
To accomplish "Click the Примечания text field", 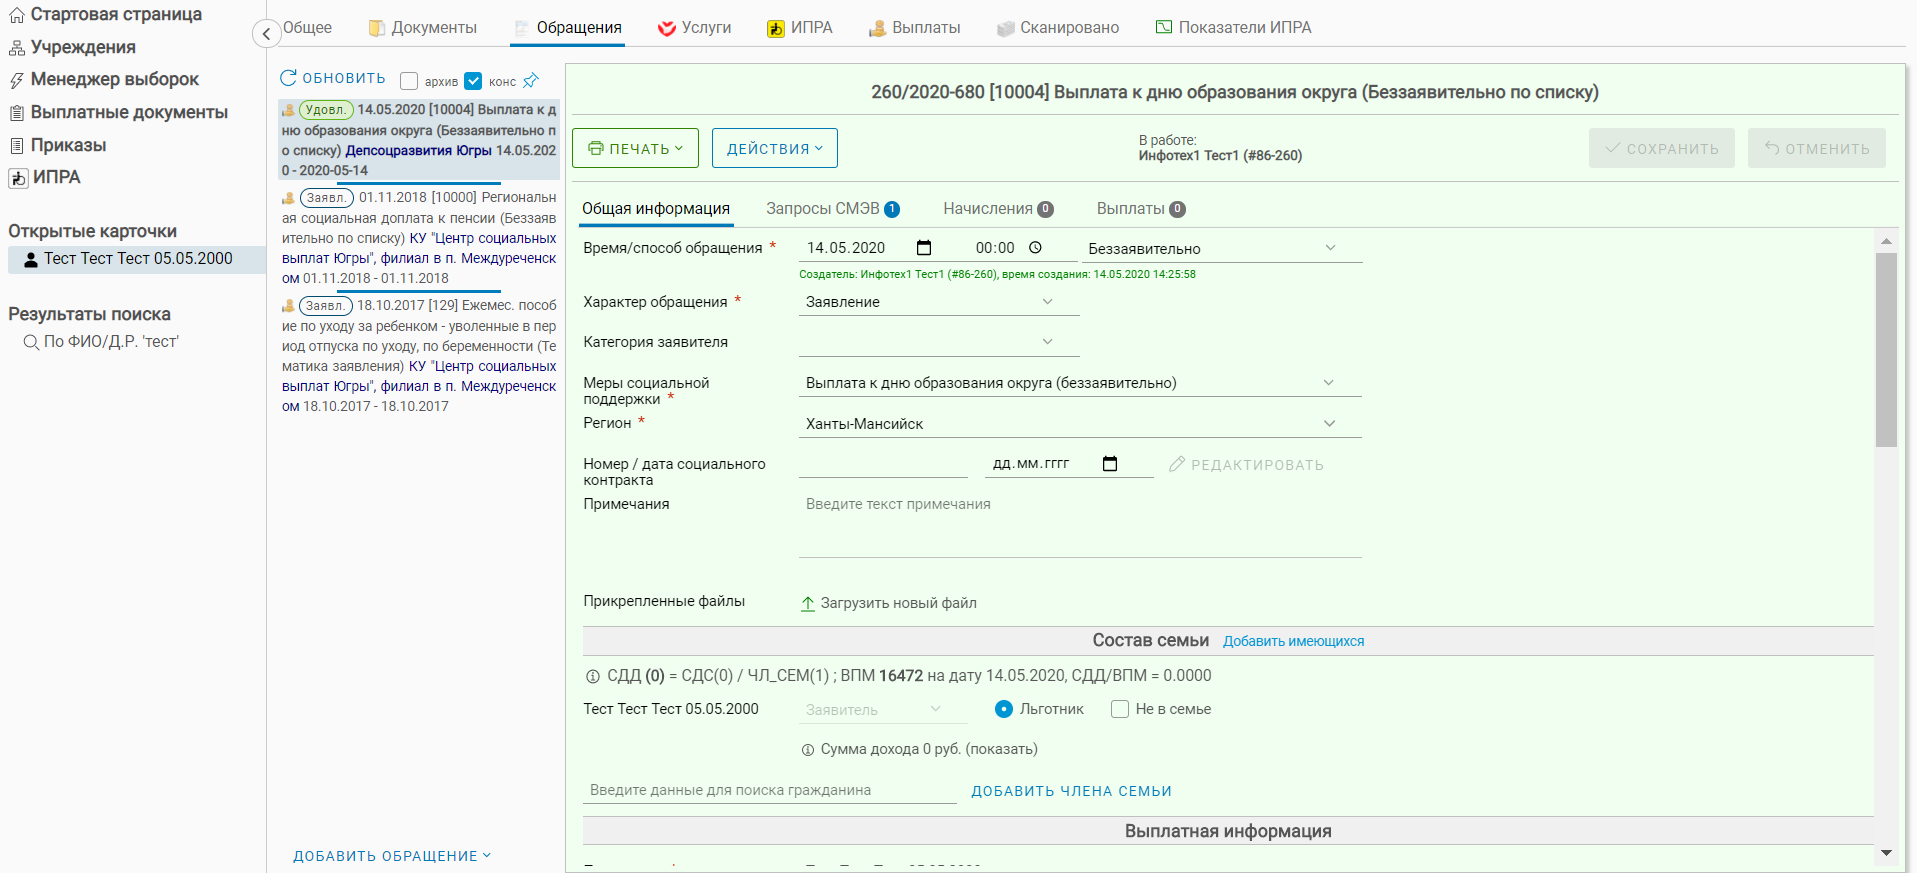I will (1080, 526).
